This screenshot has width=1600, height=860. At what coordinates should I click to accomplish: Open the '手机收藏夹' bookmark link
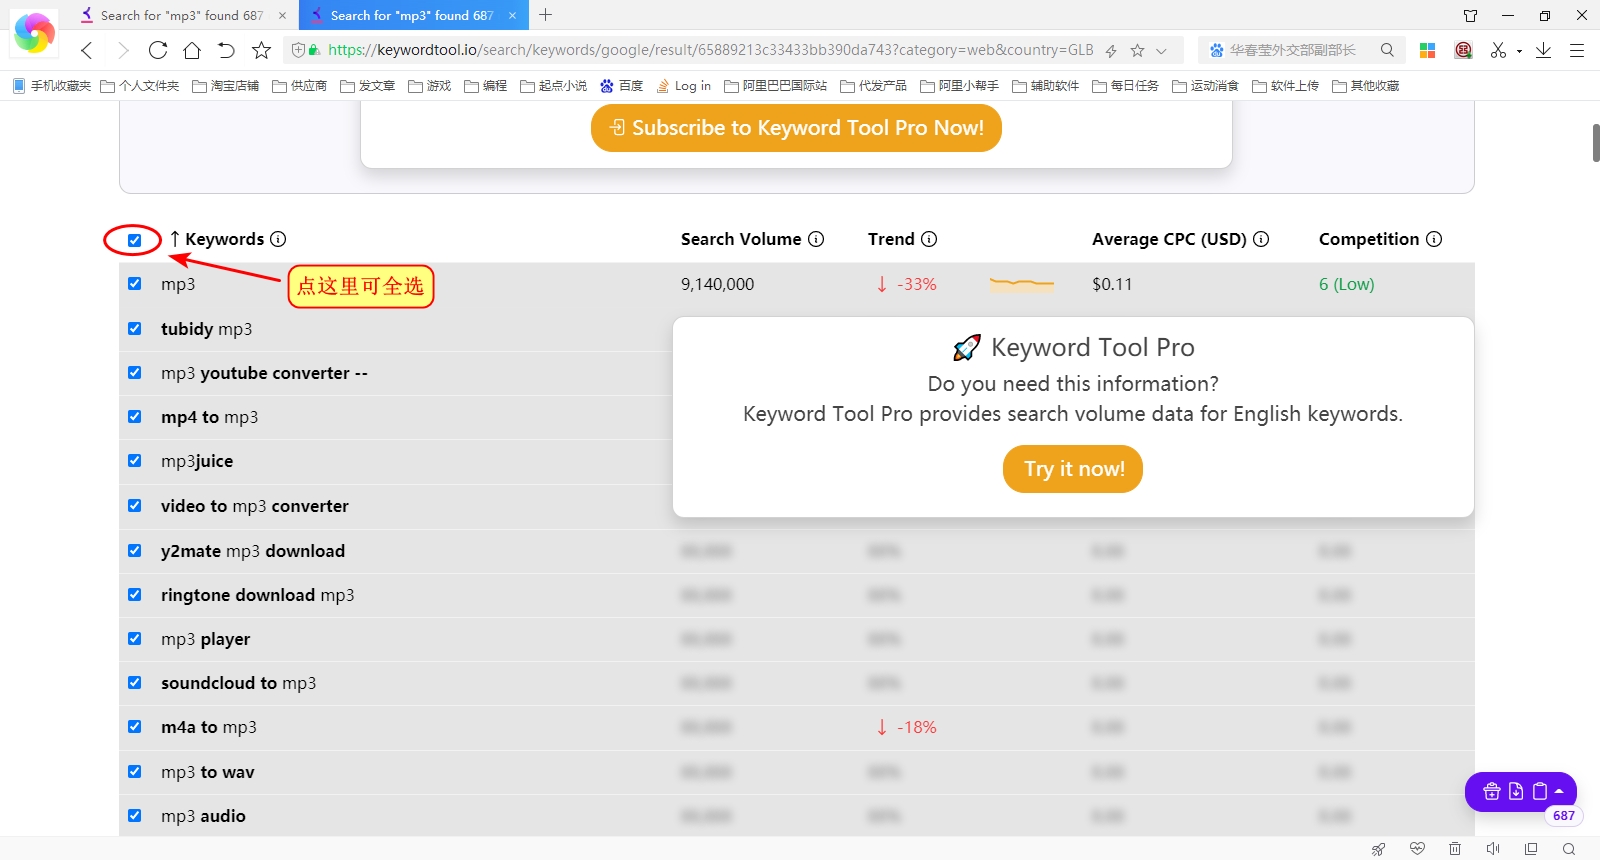(x=52, y=86)
